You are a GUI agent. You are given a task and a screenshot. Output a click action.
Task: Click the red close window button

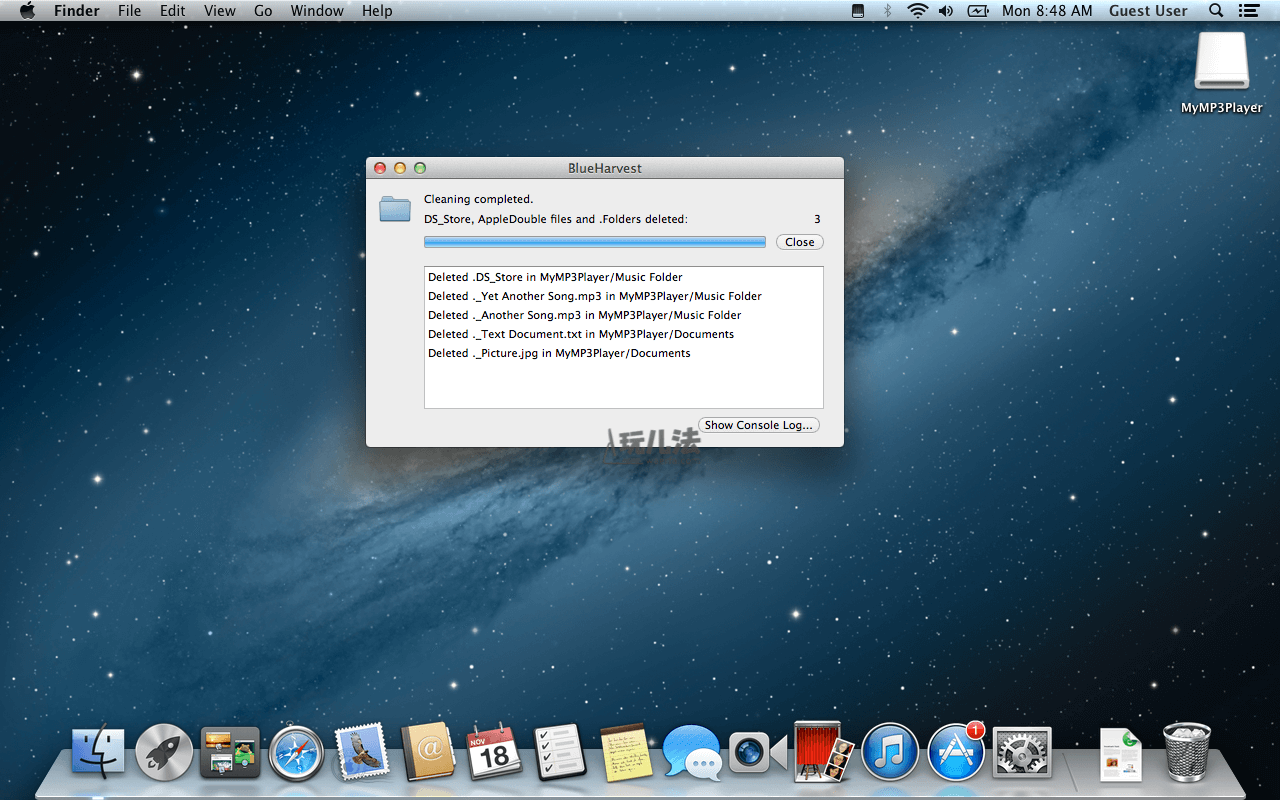[x=380, y=168]
